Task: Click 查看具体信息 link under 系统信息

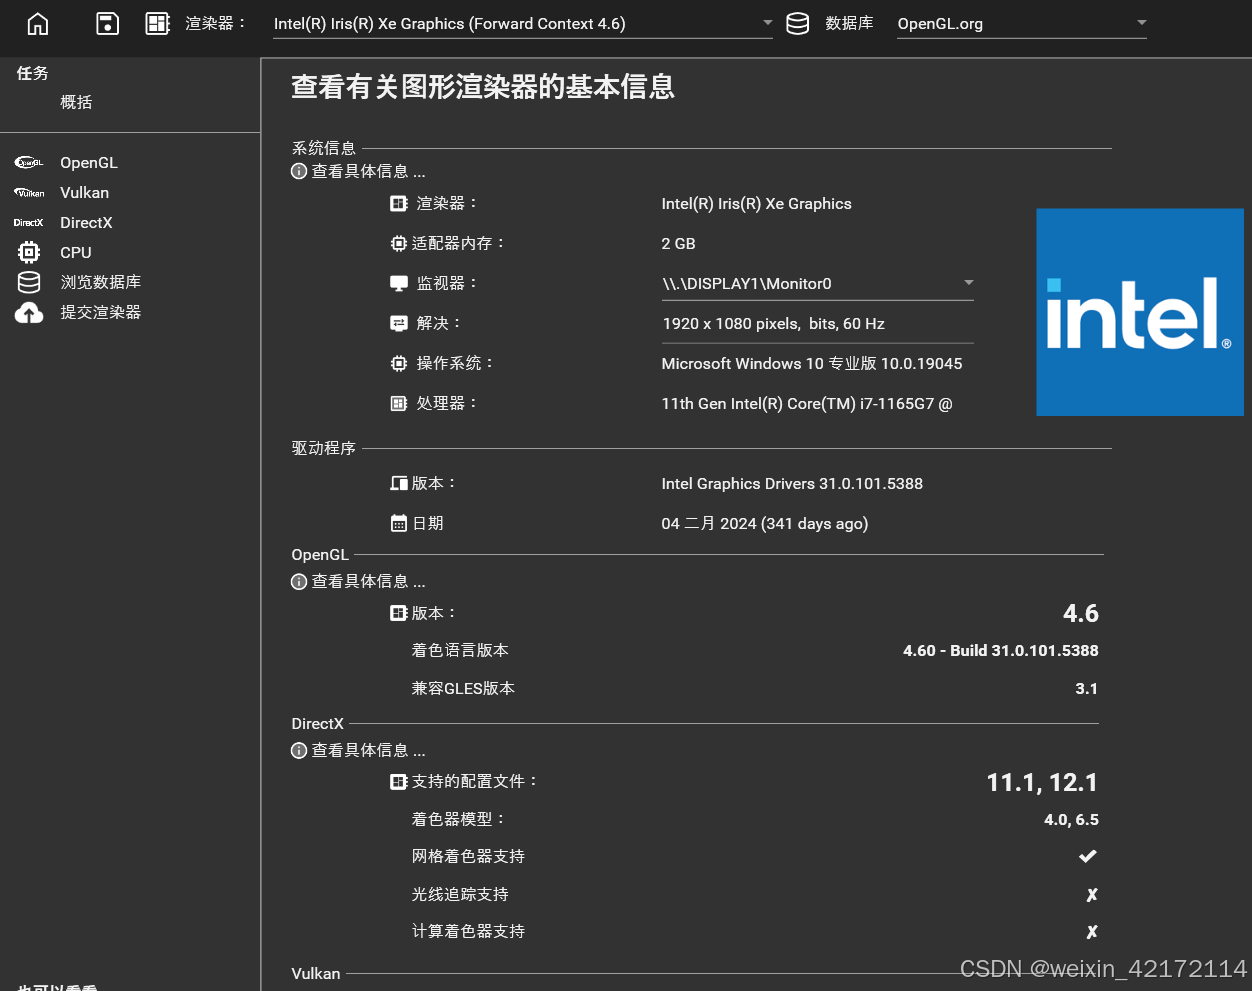Action: coord(368,172)
